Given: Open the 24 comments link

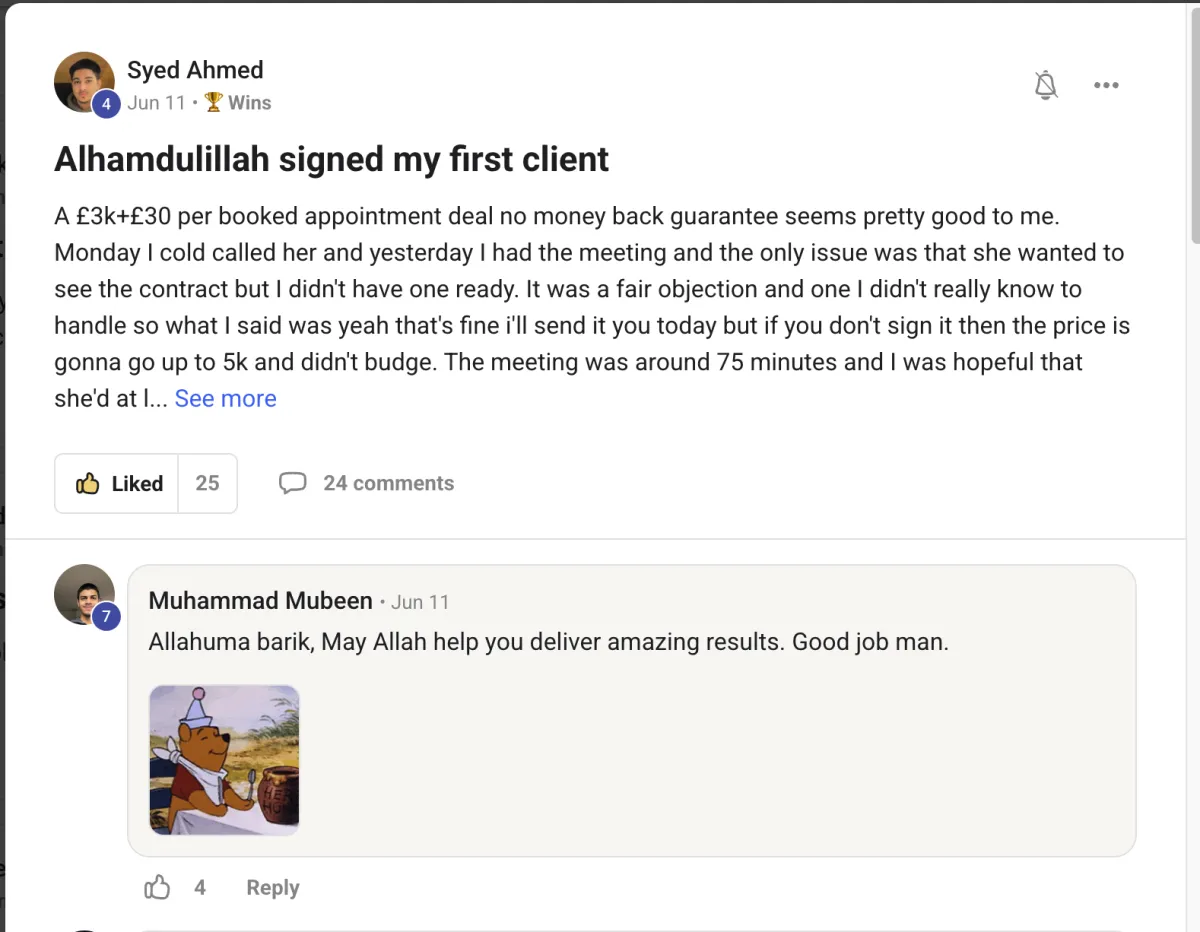Looking at the screenshot, I should tap(388, 483).
